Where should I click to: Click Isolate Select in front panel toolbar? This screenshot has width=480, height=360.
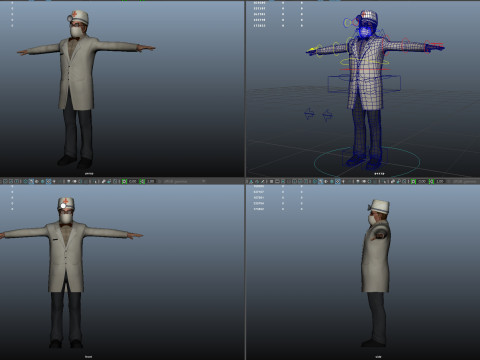tap(96, 181)
